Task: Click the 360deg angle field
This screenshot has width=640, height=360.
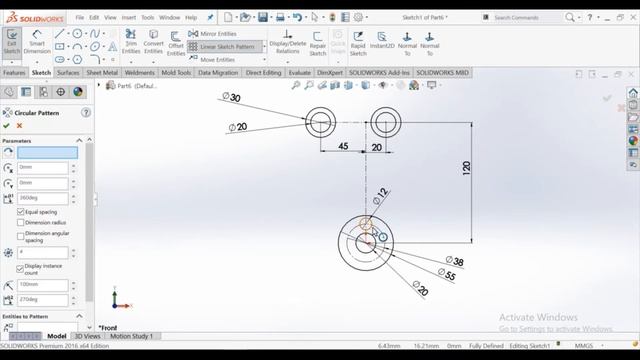Action: (42, 198)
